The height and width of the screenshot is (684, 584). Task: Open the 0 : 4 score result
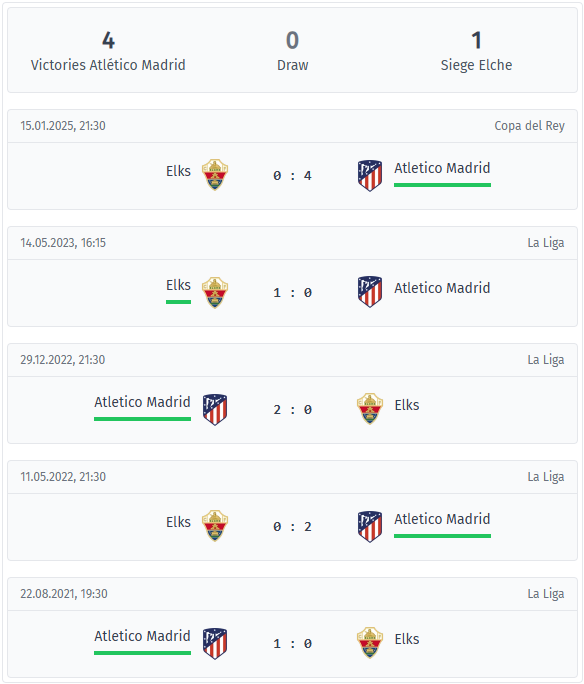292,176
